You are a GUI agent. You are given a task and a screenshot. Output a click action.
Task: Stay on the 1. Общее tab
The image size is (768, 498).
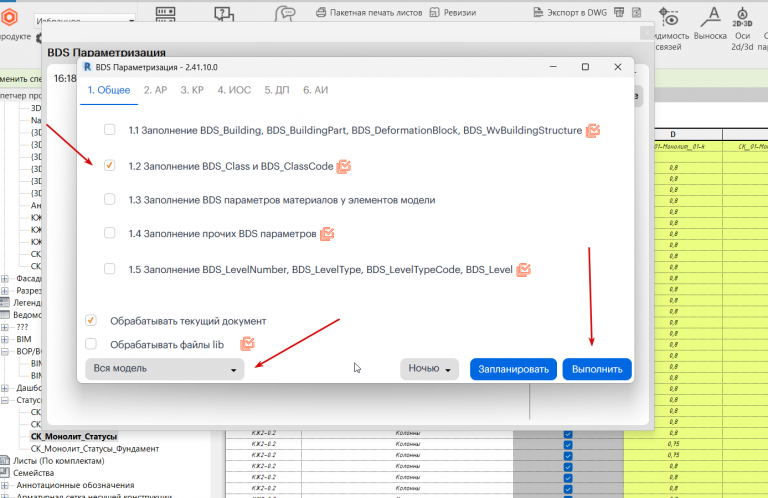(109, 90)
